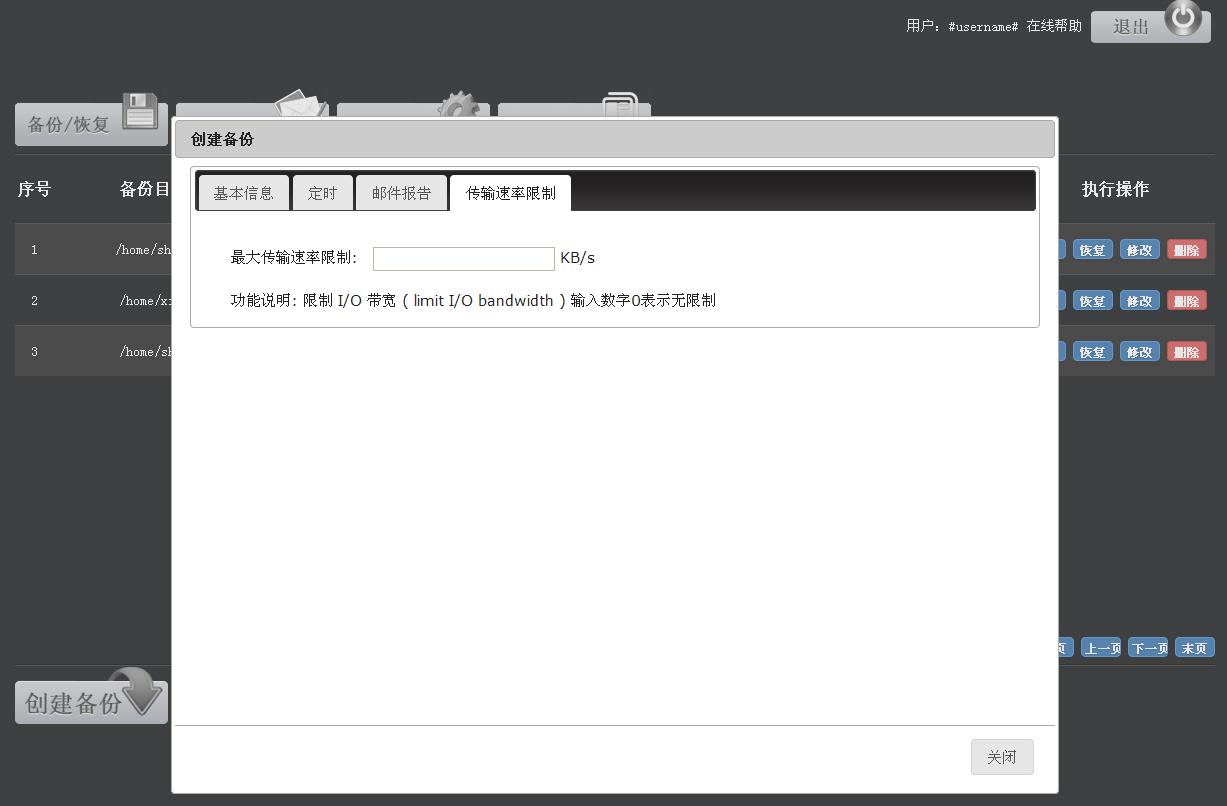This screenshot has width=1227, height=806.
Task: Click row number 2 in the table
Action: [34, 301]
